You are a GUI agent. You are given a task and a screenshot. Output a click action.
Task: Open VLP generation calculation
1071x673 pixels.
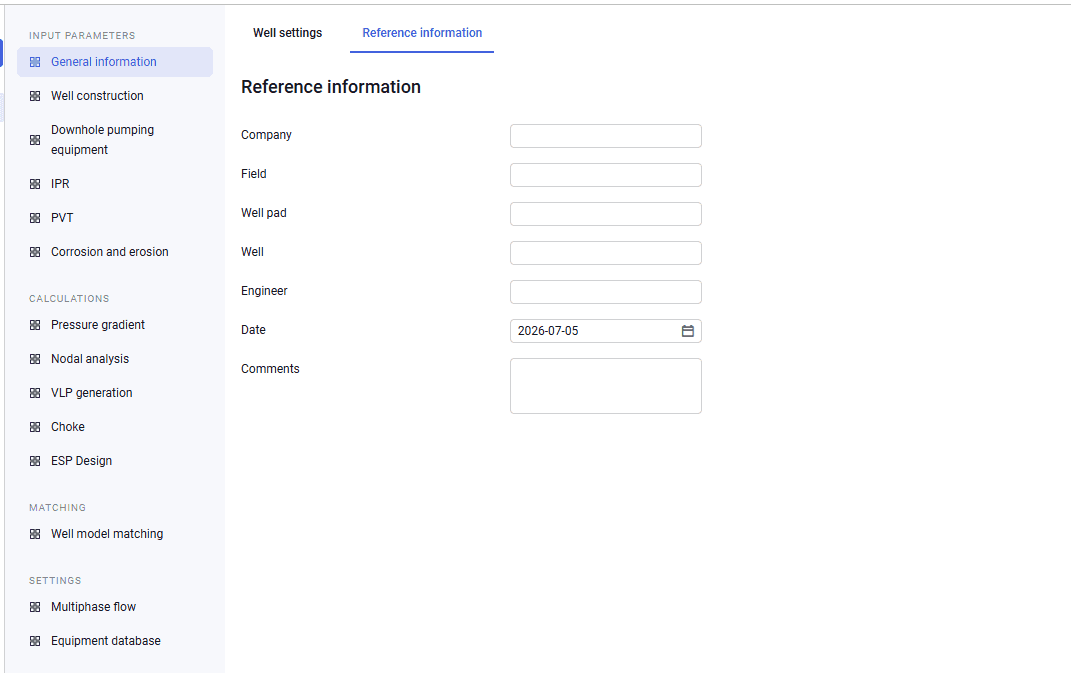(x=115, y=394)
